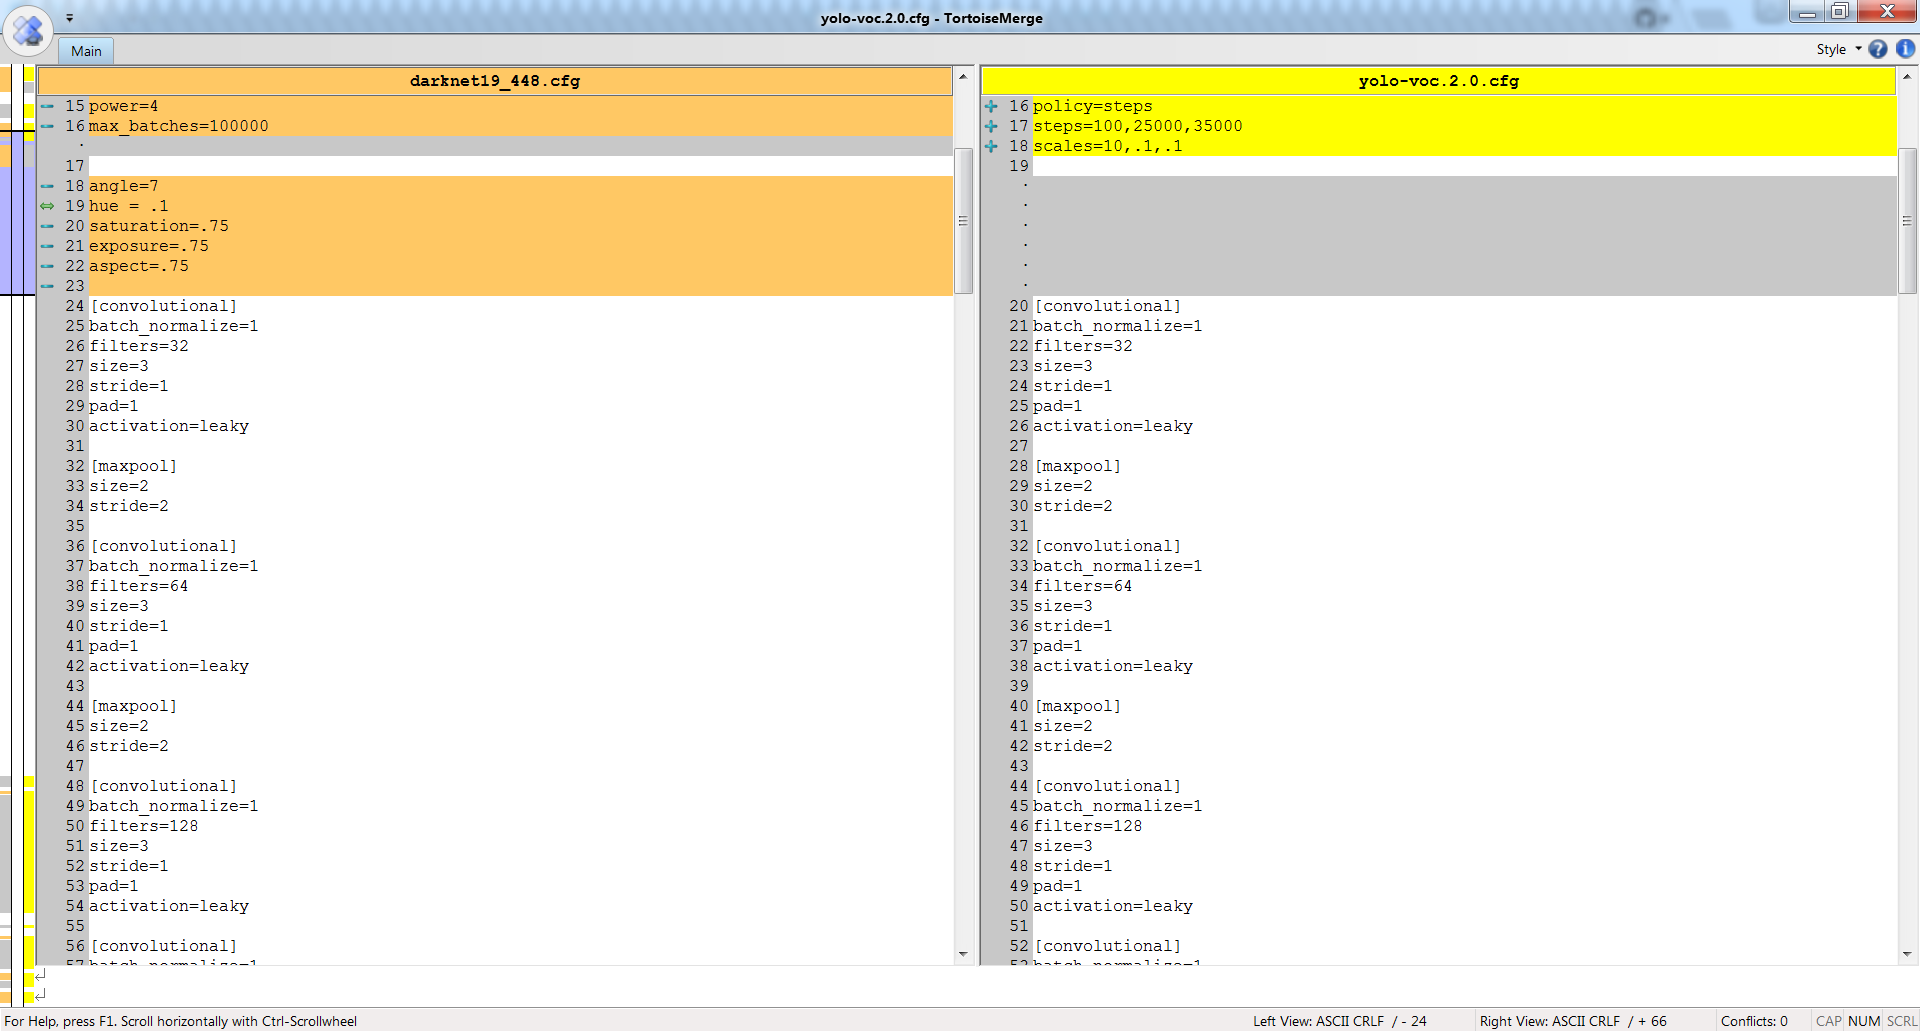Click 'filters=64' on left line 38
This screenshot has height=1032, width=1920.
click(139, 586)
